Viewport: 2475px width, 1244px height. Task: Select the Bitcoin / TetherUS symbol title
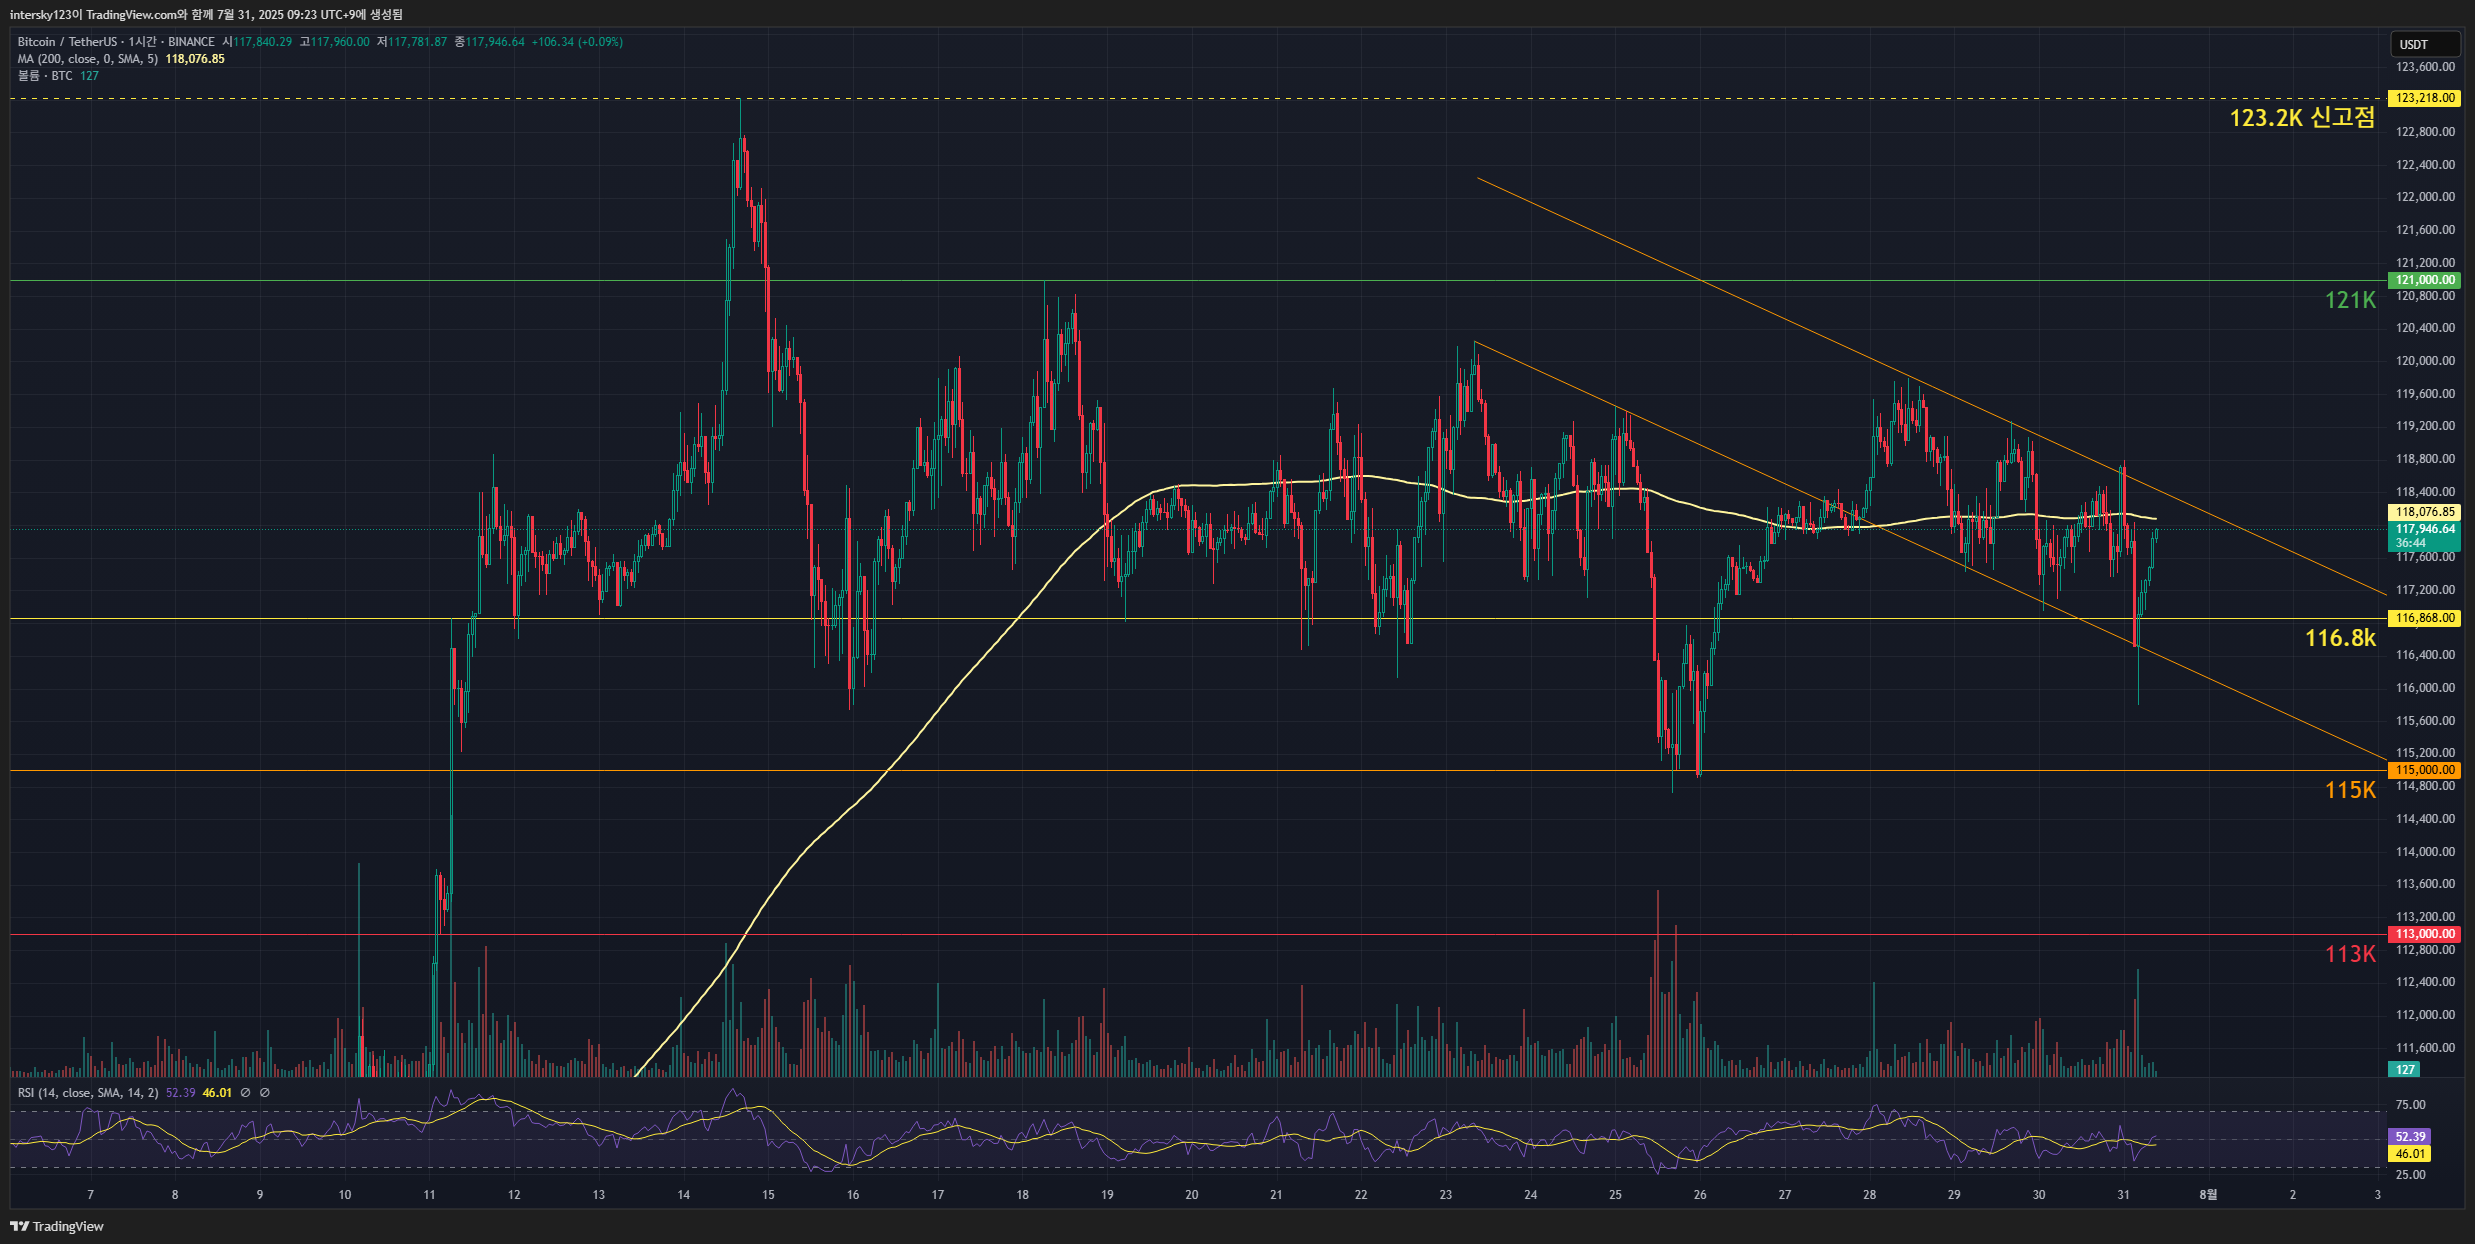(67, 42)
